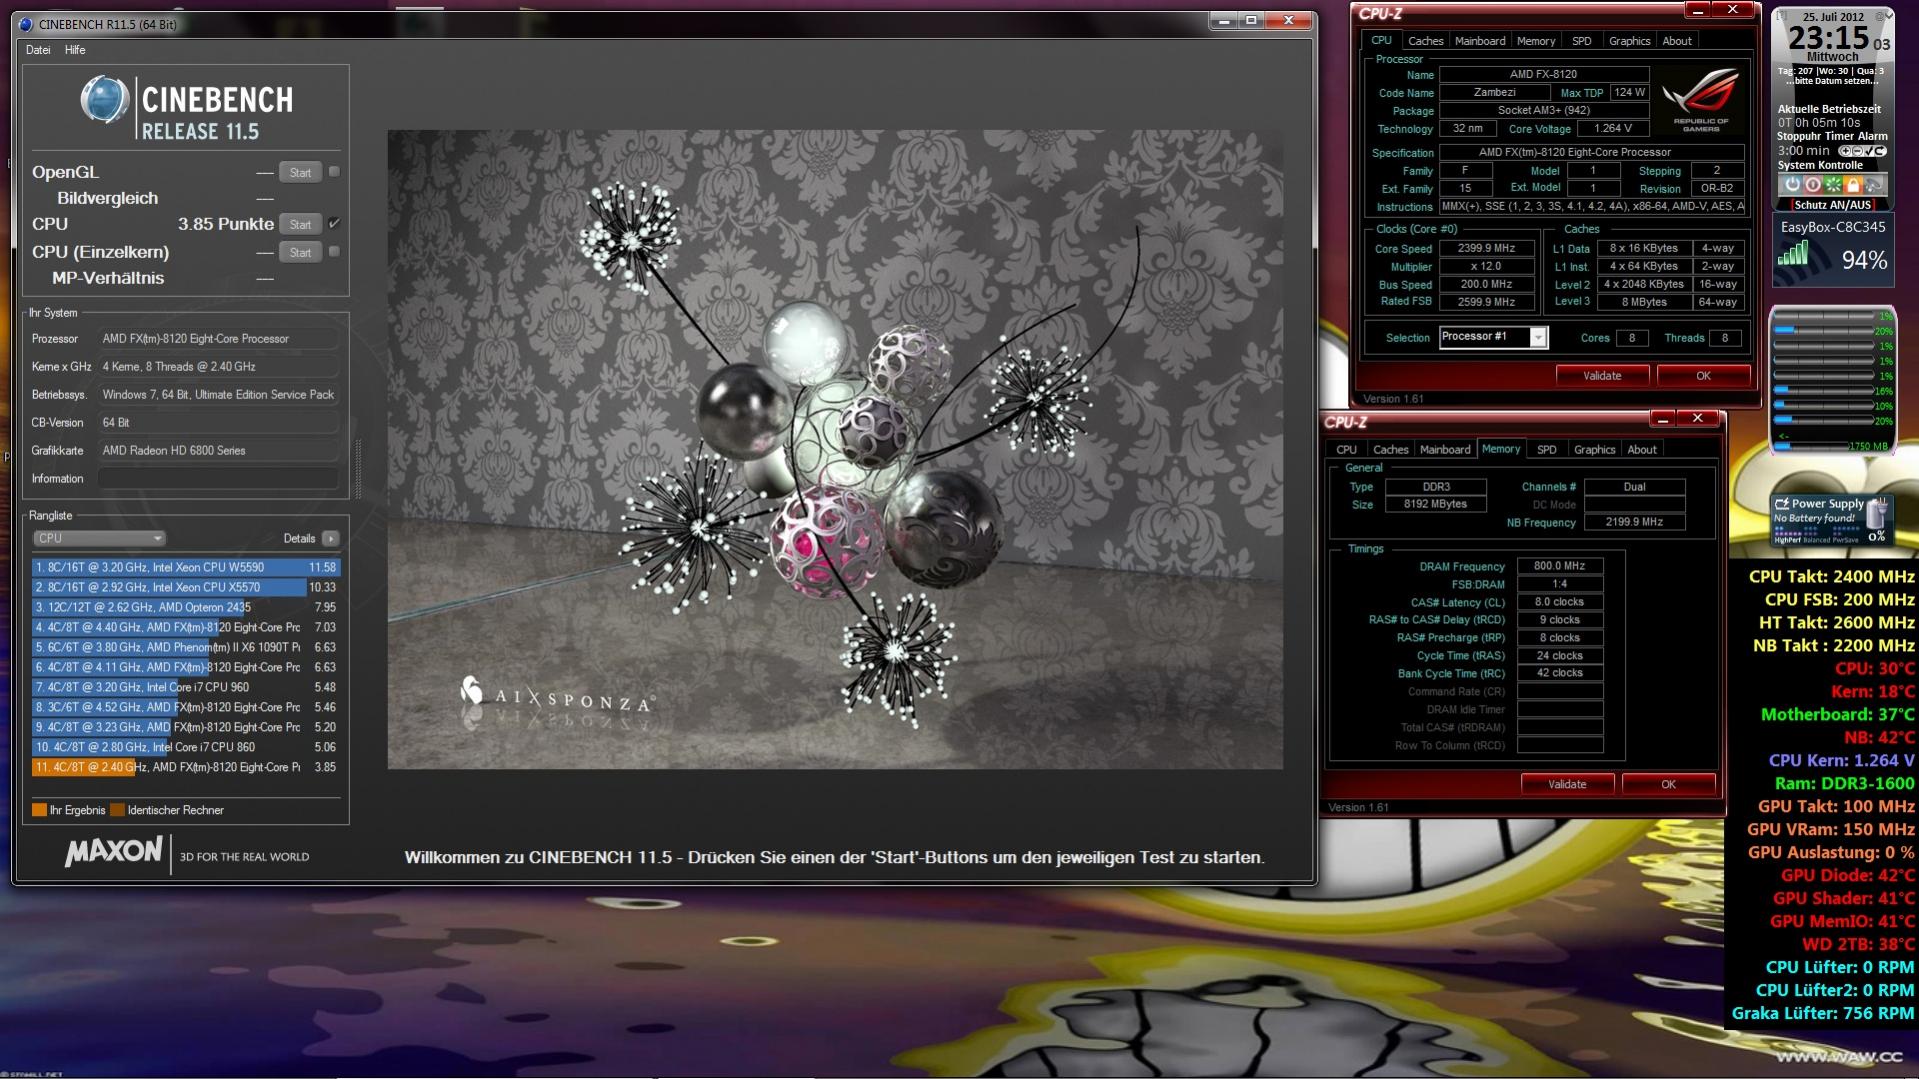Open the Datei menu
This screenshot has height=1079, width=1919.
(38, 50)
